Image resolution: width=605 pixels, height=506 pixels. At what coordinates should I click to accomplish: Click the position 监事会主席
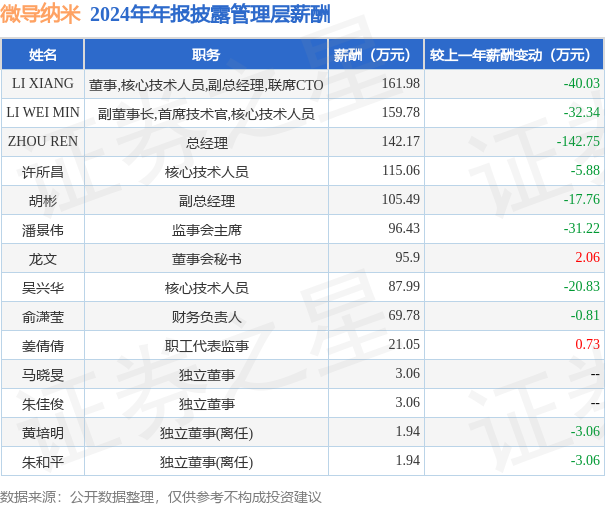point(206,230)
